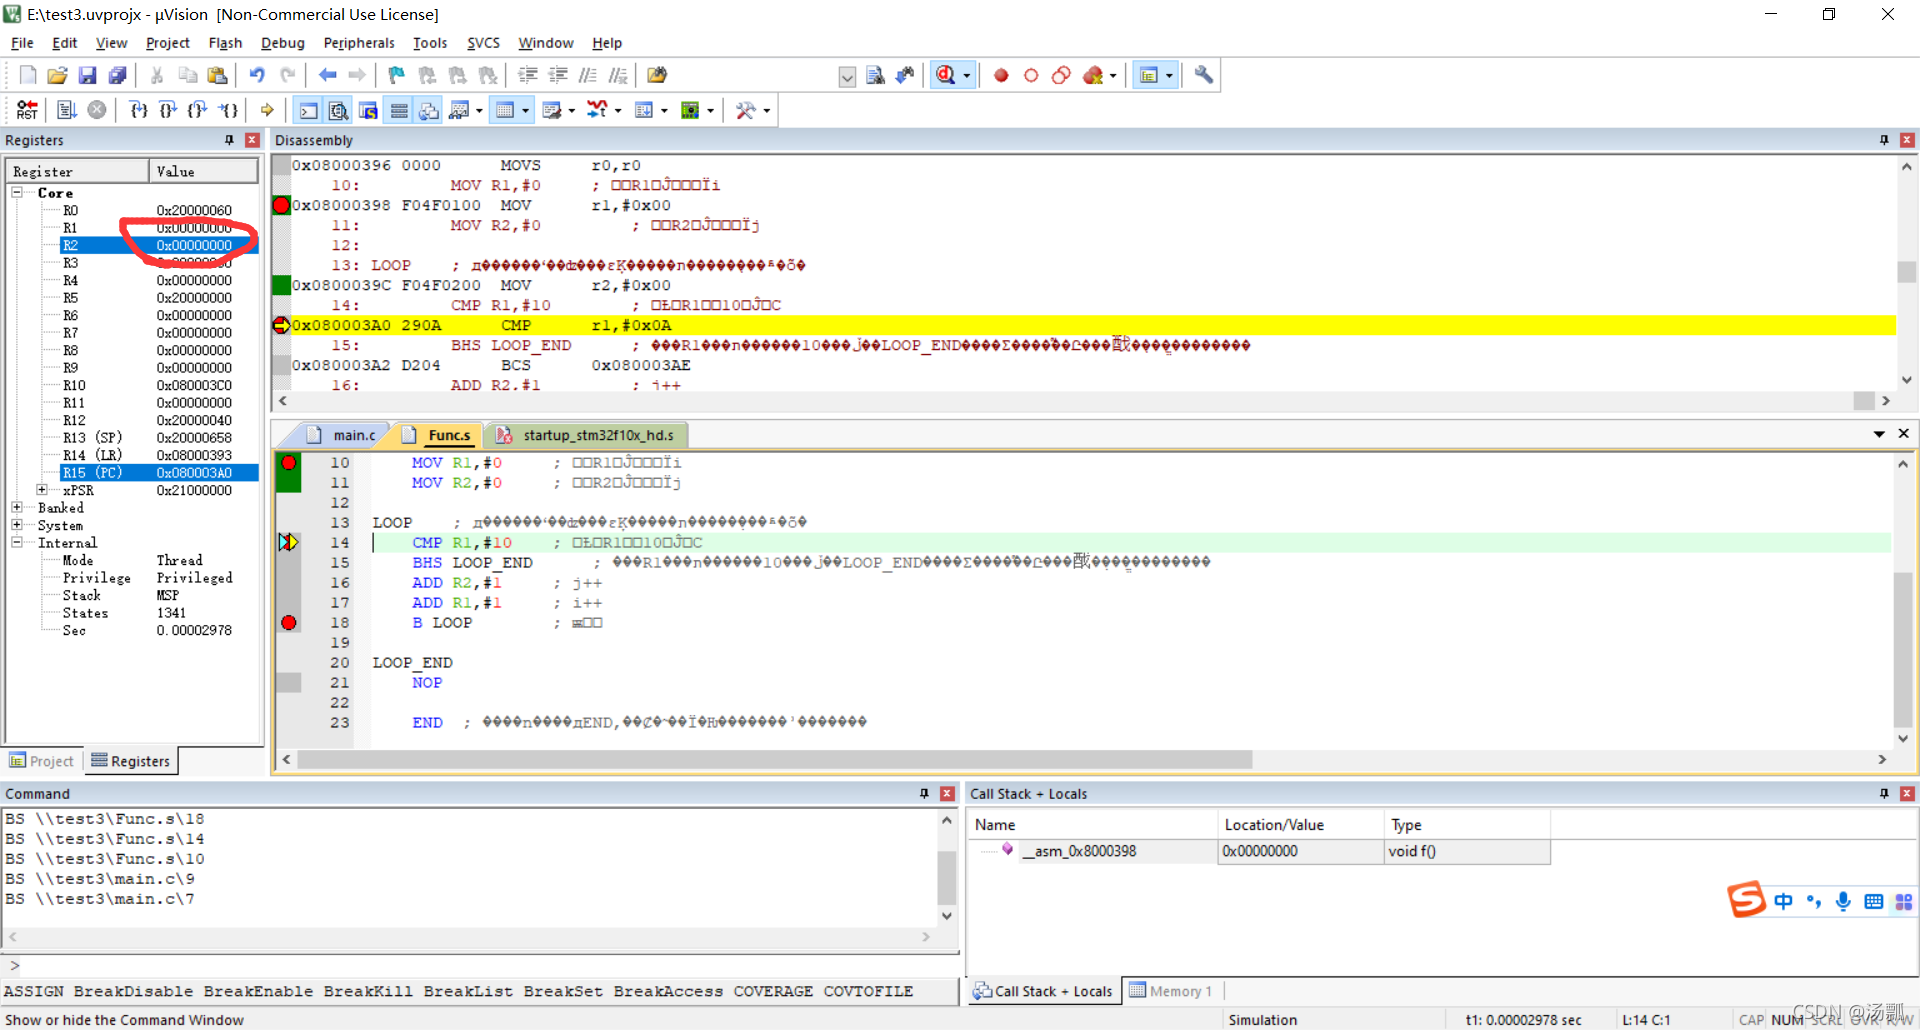Click the Stop debug execution icon
The image size is (1920, 1030).
(x=97, y=110)
